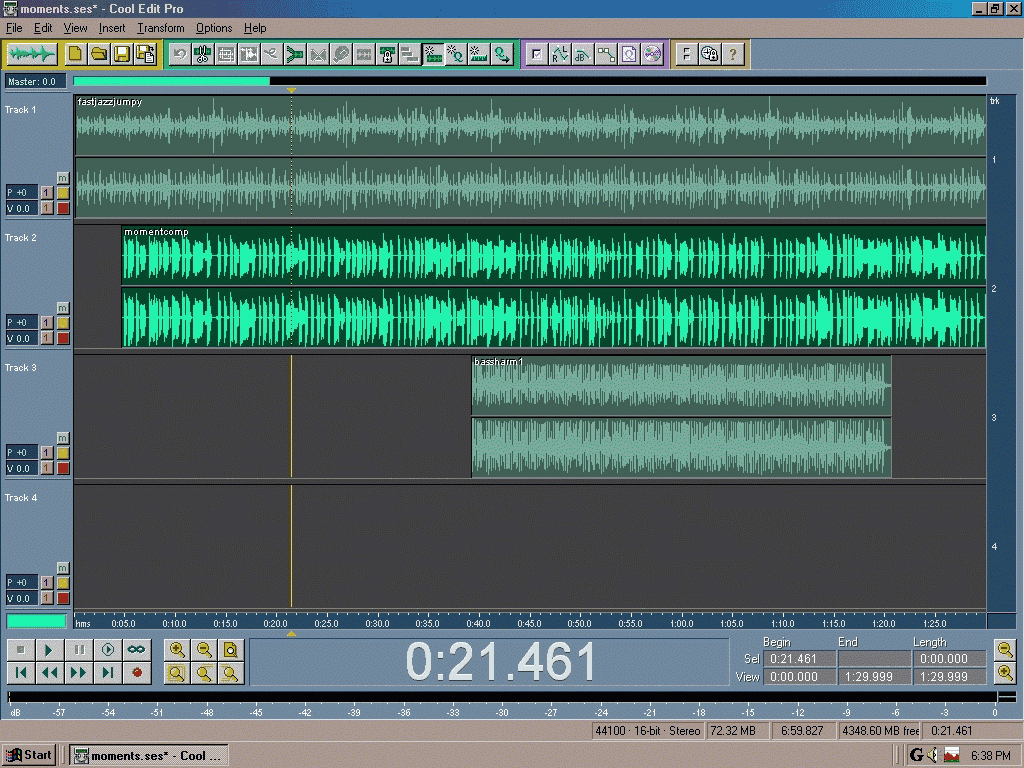1024x768 pixels.
Task: Open Track 4 pan P +0 field
Action: 22,583
